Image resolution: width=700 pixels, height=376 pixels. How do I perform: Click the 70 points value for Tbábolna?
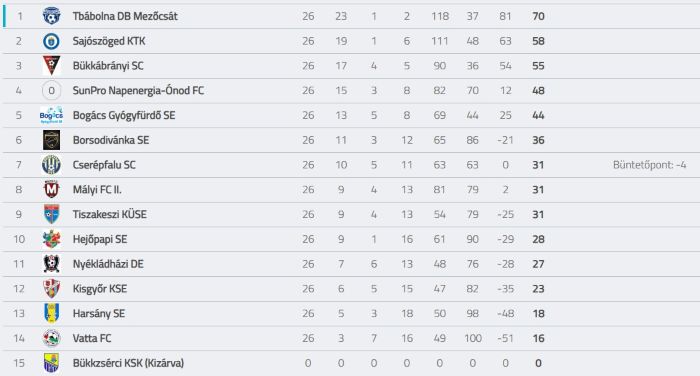[x=538, y=16]
